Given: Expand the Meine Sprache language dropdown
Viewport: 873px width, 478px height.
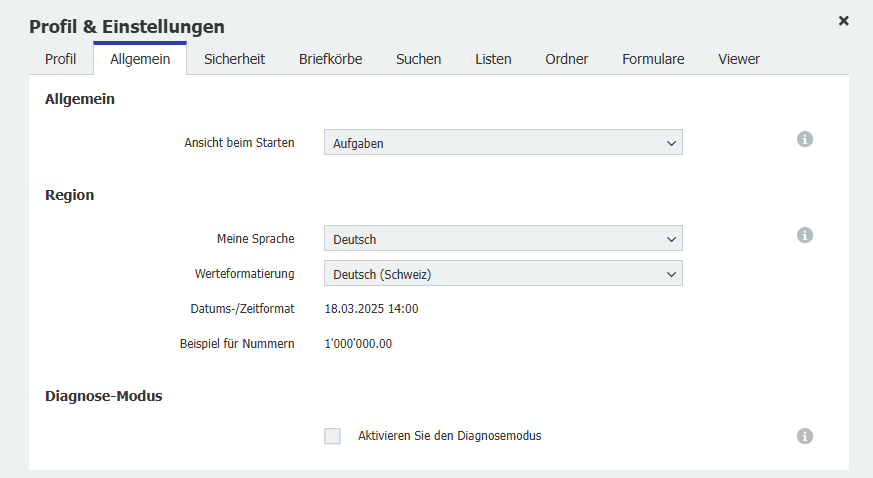Looking at the screenshot, I should [x=503, y=239].
